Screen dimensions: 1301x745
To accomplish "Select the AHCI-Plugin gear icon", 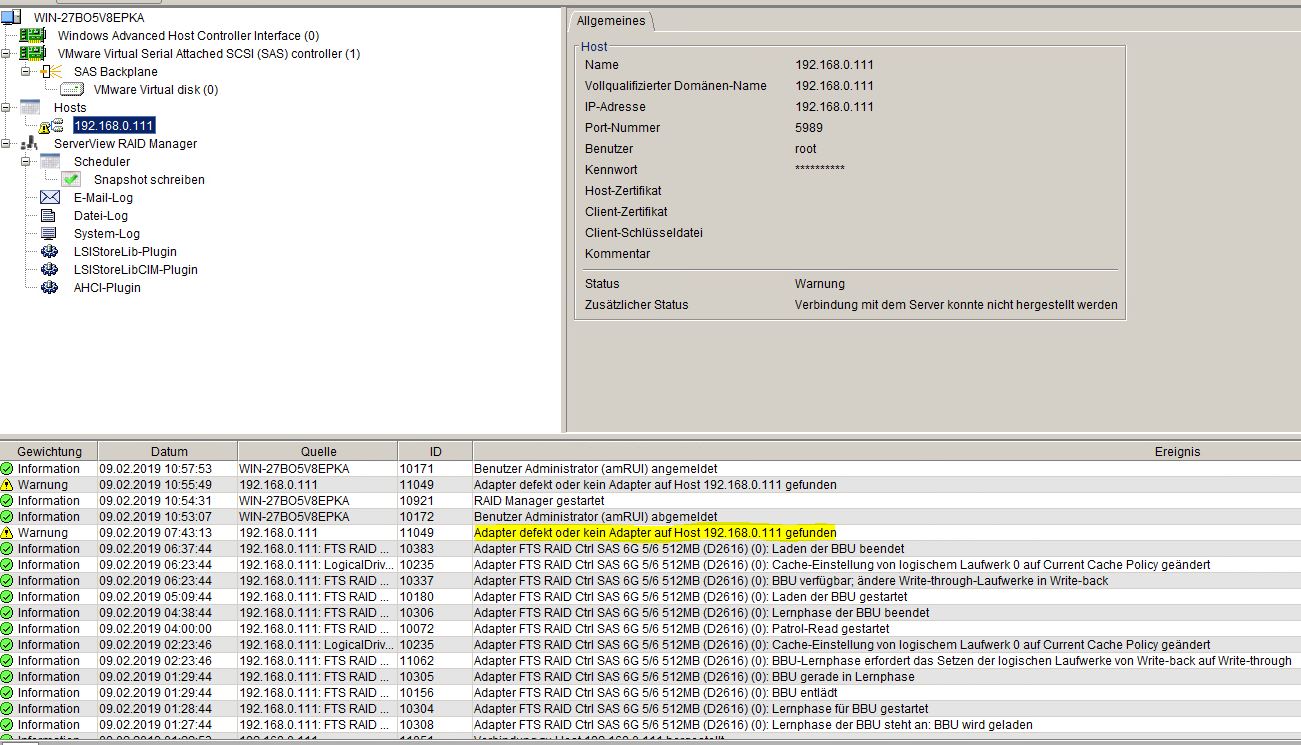I will 49,288.
